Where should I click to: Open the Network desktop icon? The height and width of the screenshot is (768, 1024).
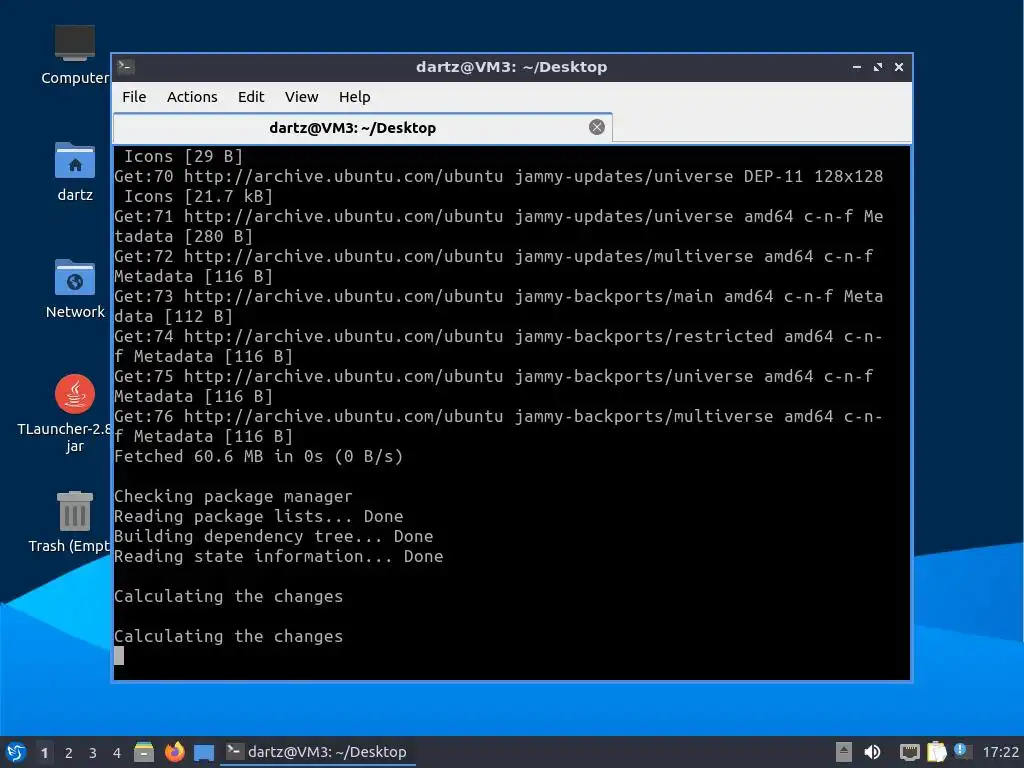tap(74, 289)
